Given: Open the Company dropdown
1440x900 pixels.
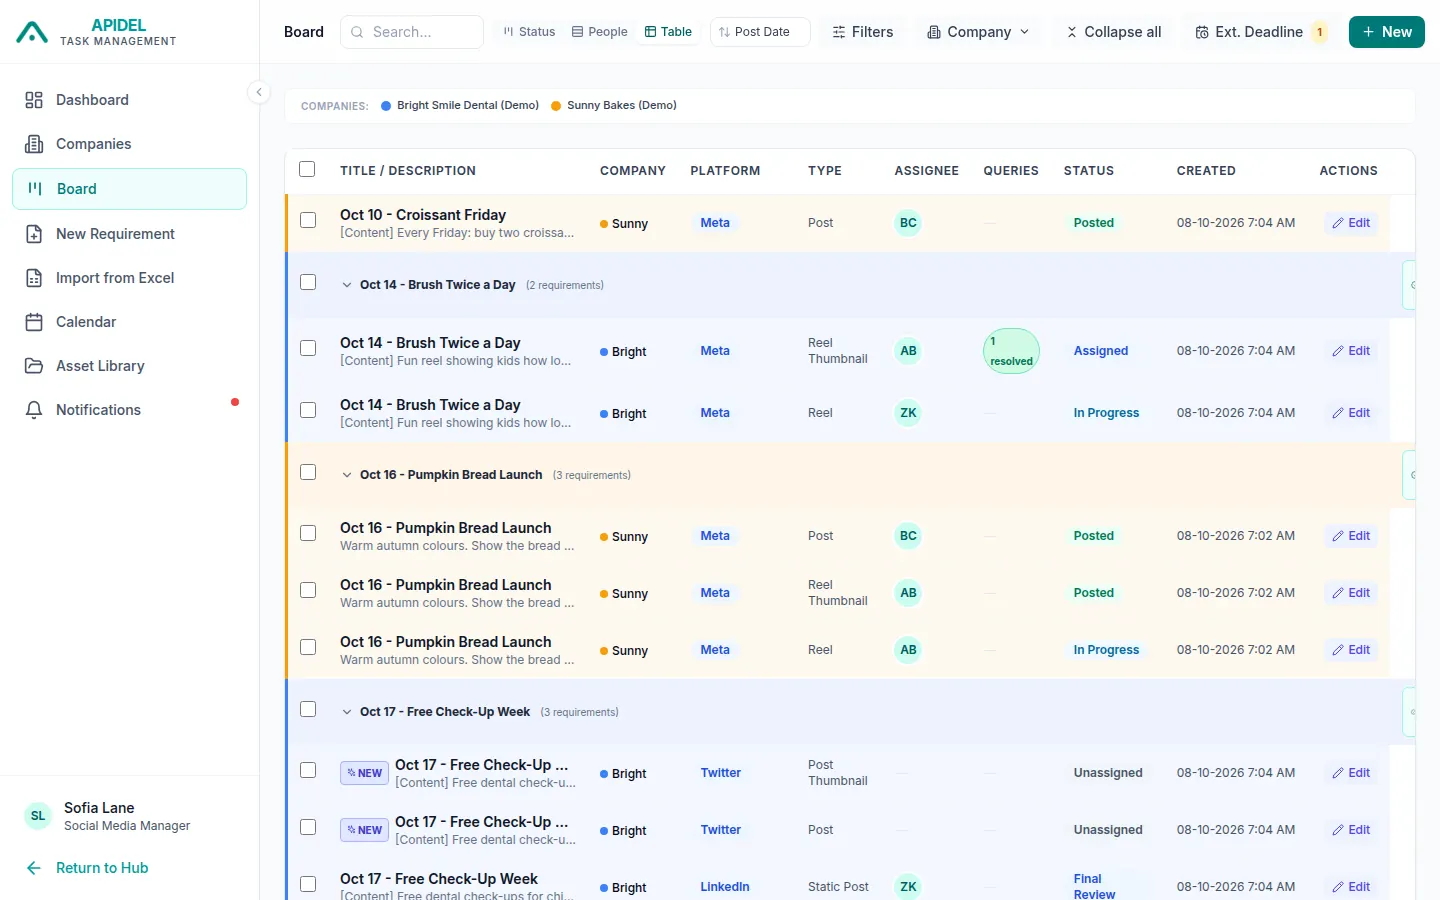Looking at the screenshot, I should (977, 32).
